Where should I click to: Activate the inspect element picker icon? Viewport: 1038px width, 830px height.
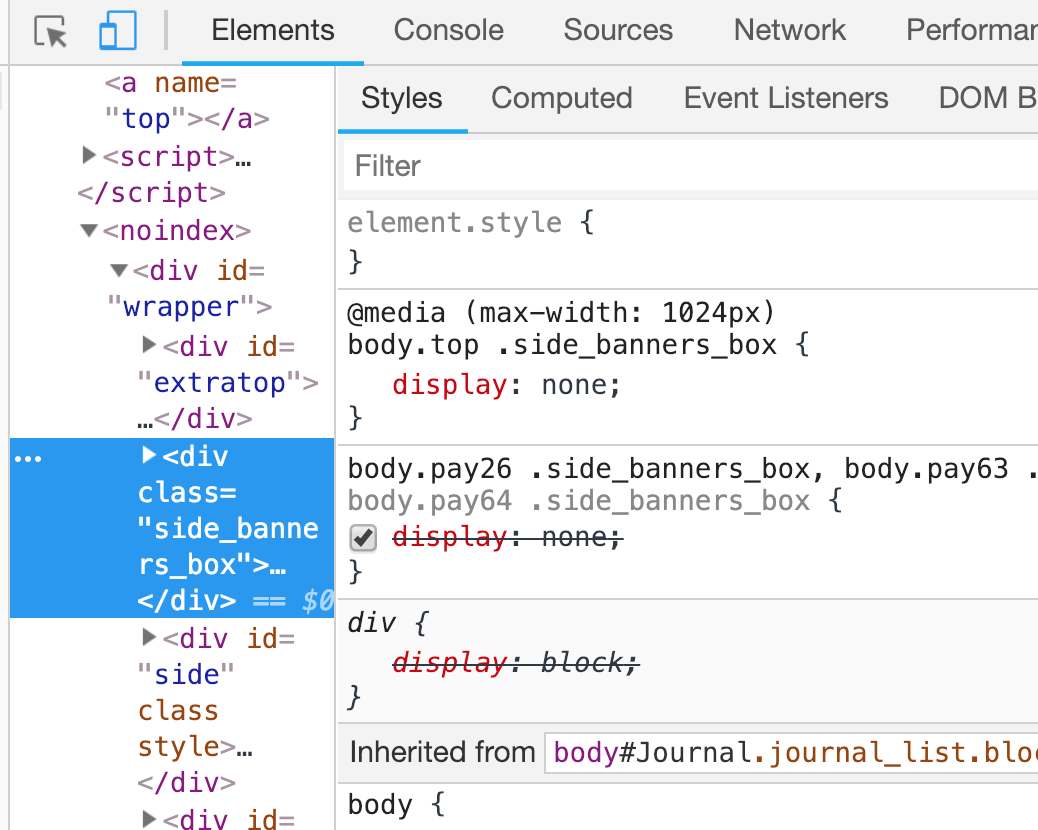(50, 31)
